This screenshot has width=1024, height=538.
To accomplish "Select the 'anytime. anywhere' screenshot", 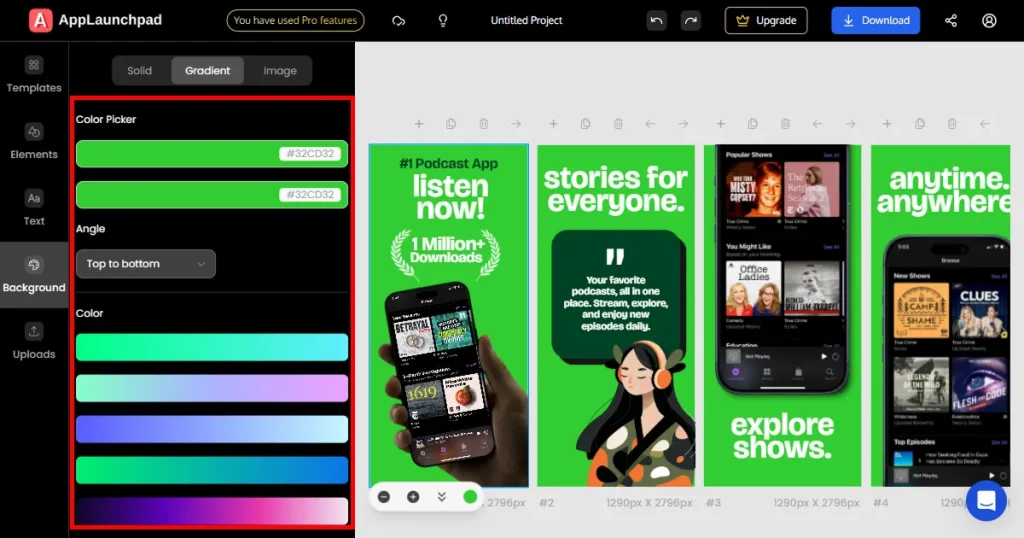I will [x=940, y=315].
